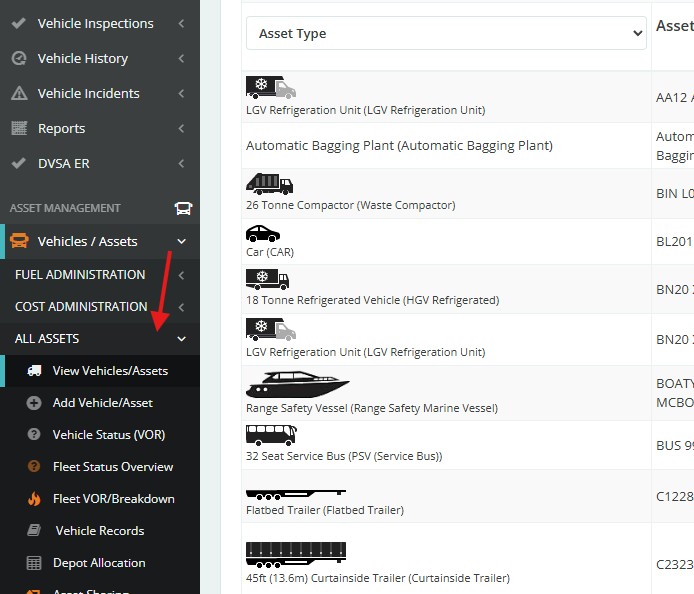Screen dimensions: 694x594
Task: Collapse the All Assets section chevron
Action: click(181, 339)
